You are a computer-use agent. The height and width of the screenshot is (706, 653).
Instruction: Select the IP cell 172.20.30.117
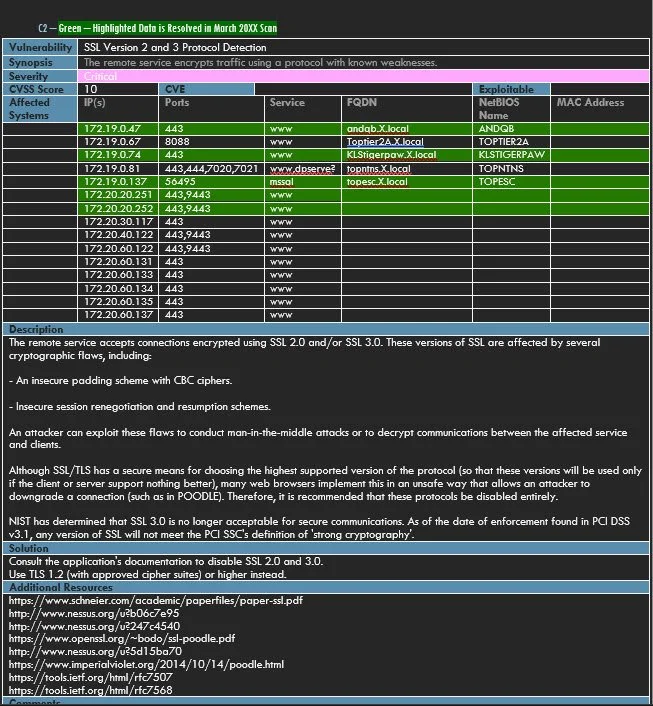click(118, 222)
